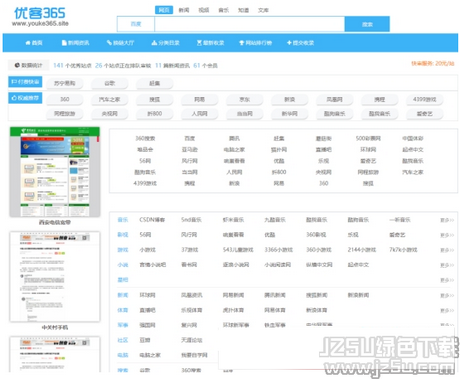Open the 折800 pill link
Image resolution: width=460 pixels, height=379 pixels.
155,114
